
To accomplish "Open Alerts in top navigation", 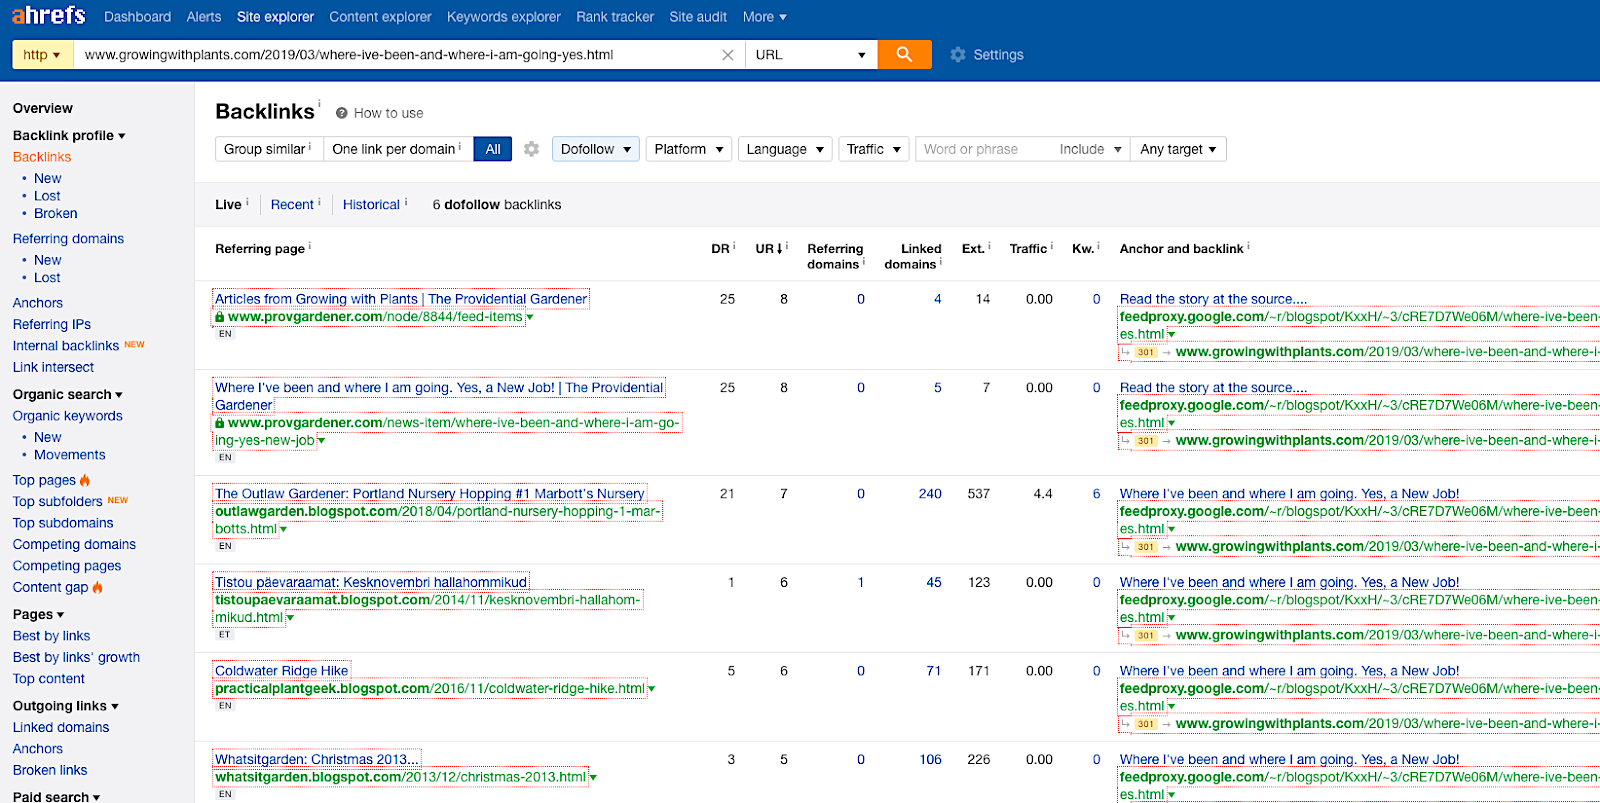I will [204, 17].
